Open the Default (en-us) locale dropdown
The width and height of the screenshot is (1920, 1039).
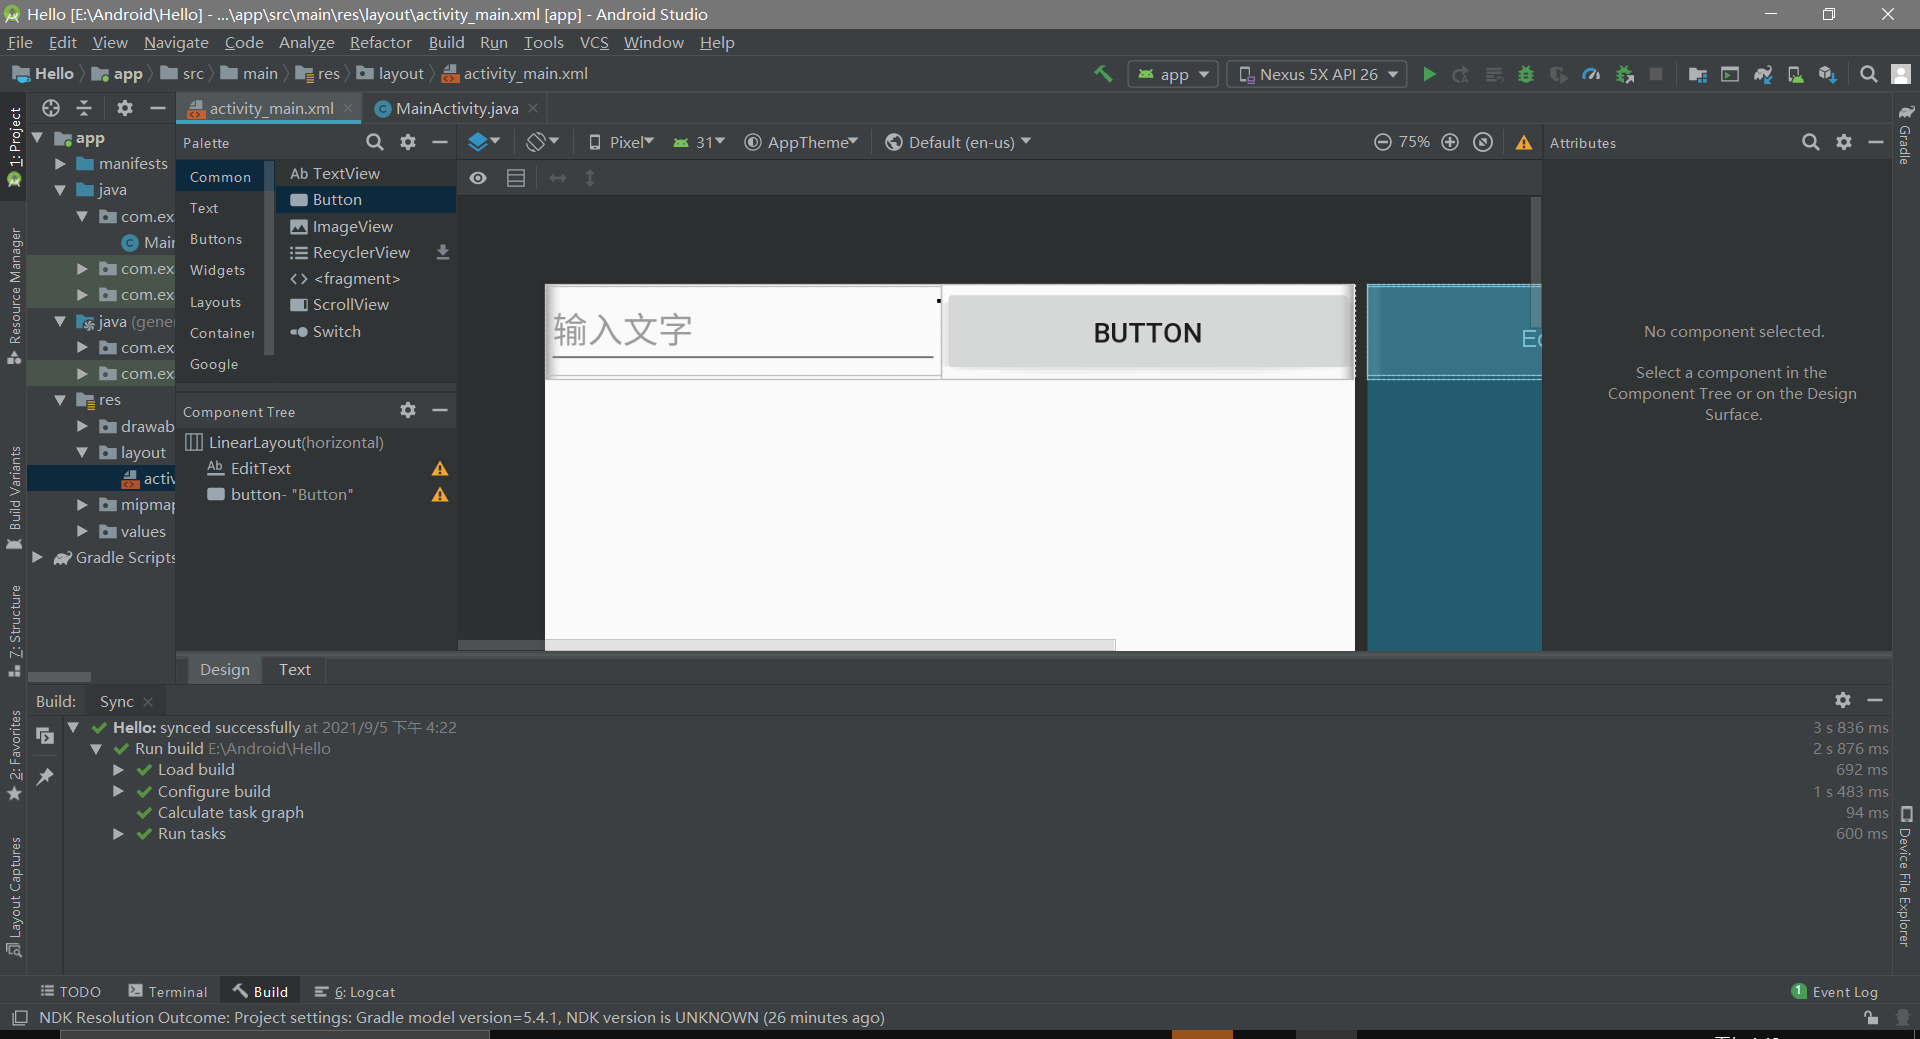point(958,142)
